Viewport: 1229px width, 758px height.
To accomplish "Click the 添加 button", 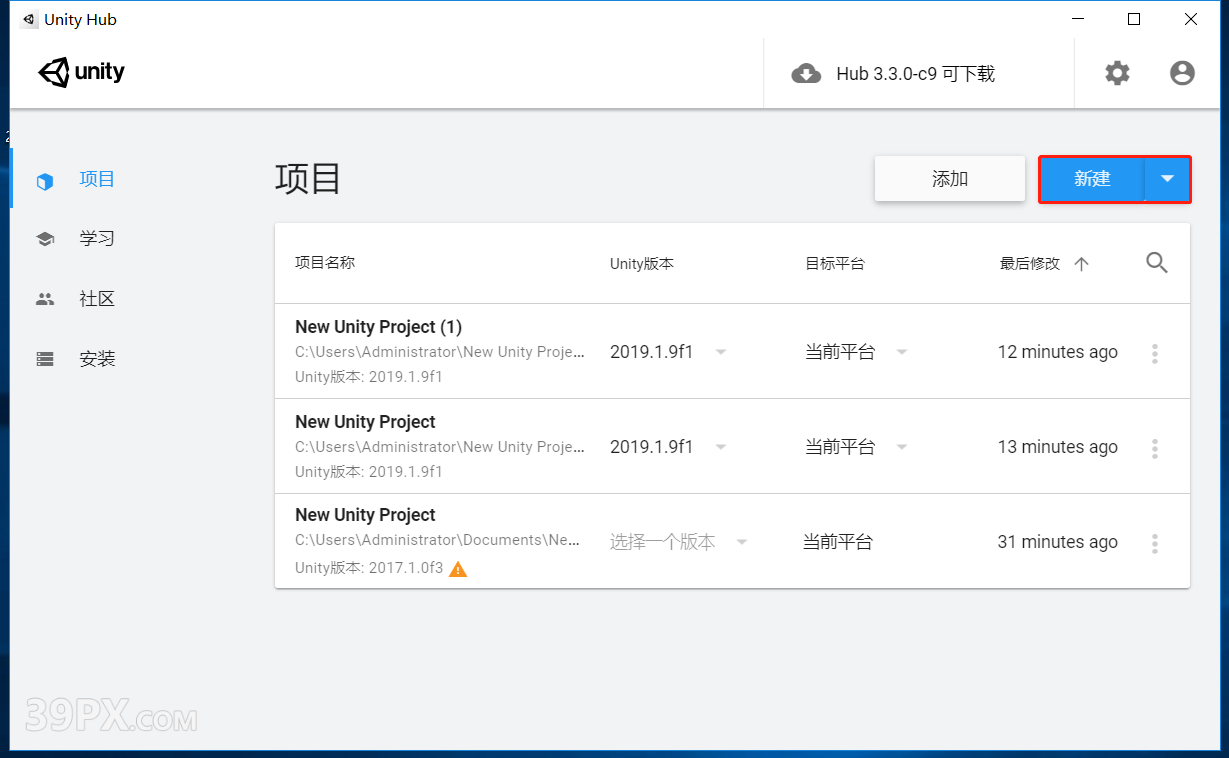I will click(x=950, y=179).
